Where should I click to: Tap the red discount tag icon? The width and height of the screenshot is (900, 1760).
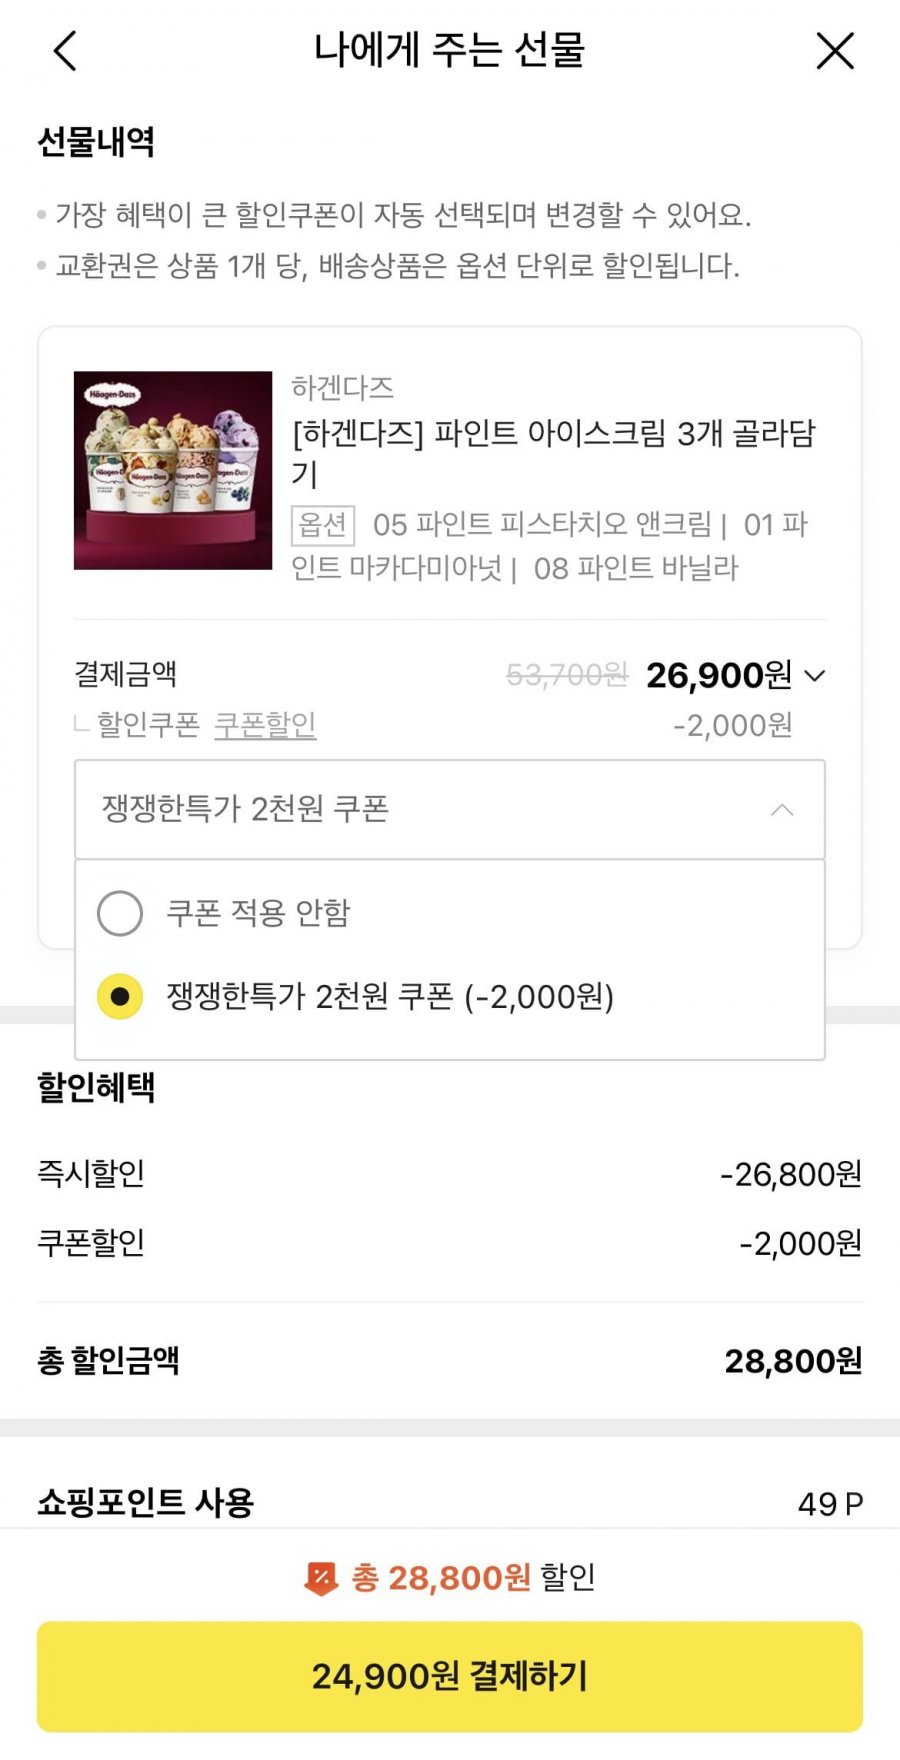pyautogui.click(x=320, y=1578)
